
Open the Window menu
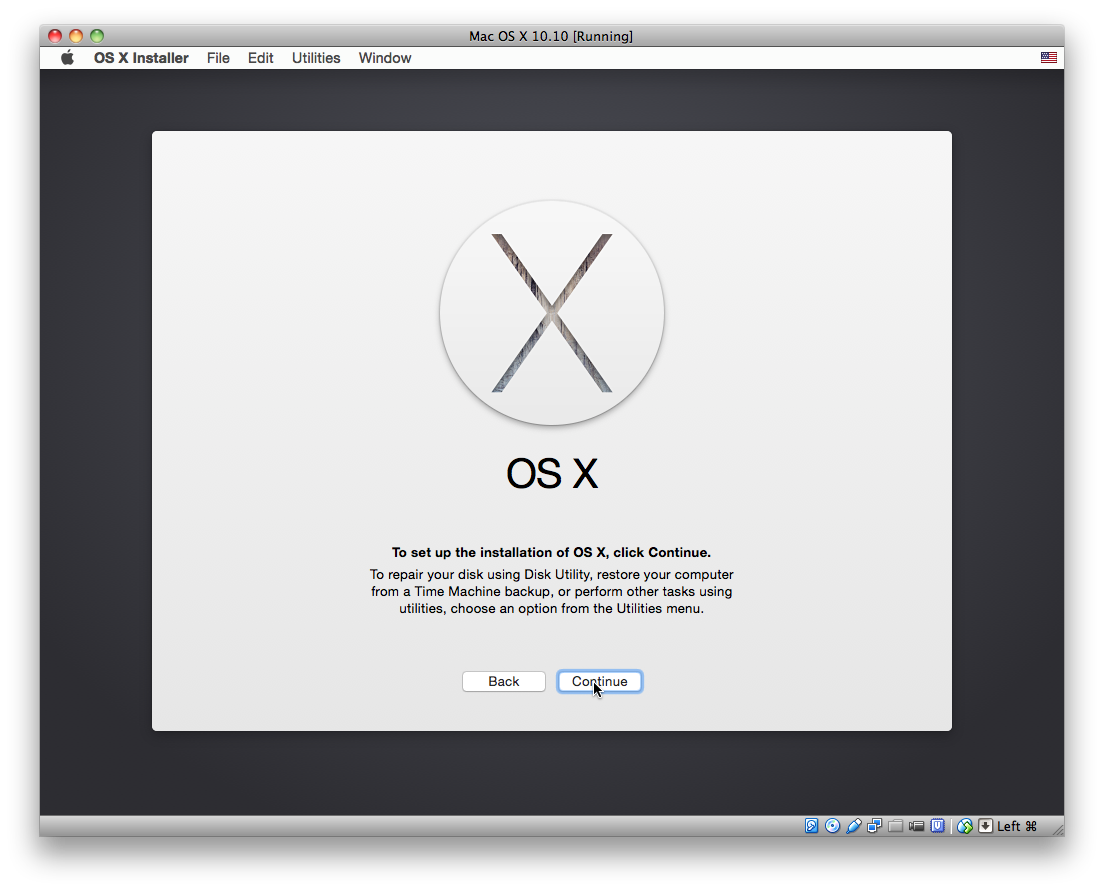click(384, 58)
